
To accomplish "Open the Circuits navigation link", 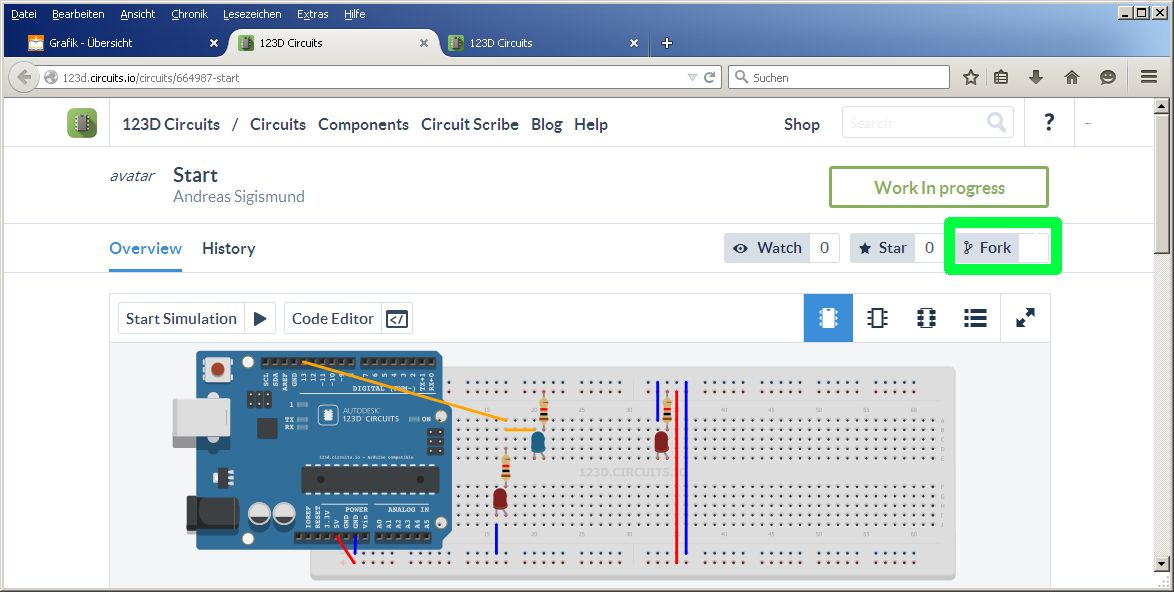I will [278, 124].
